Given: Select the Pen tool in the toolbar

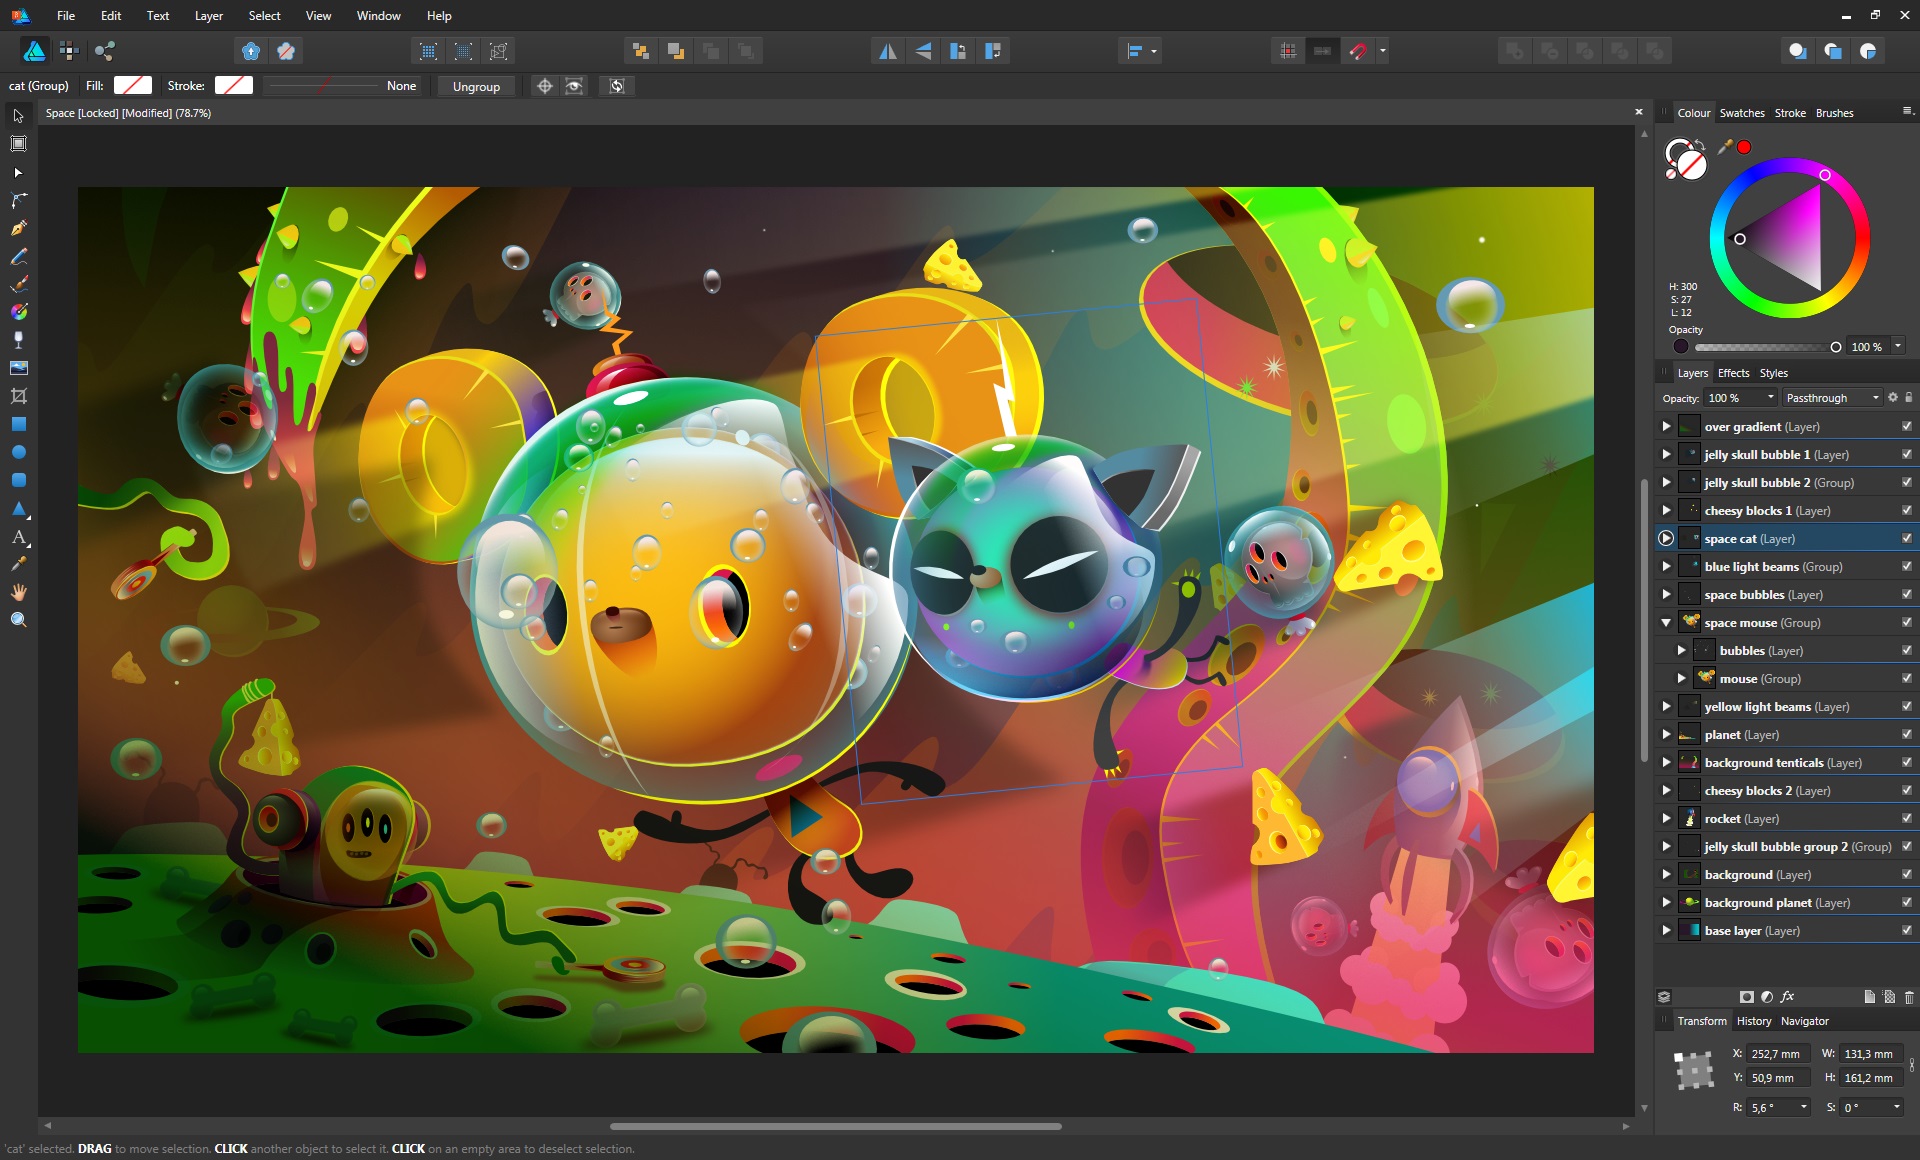Looking at the screenshot, I should (x=18, y=228).
